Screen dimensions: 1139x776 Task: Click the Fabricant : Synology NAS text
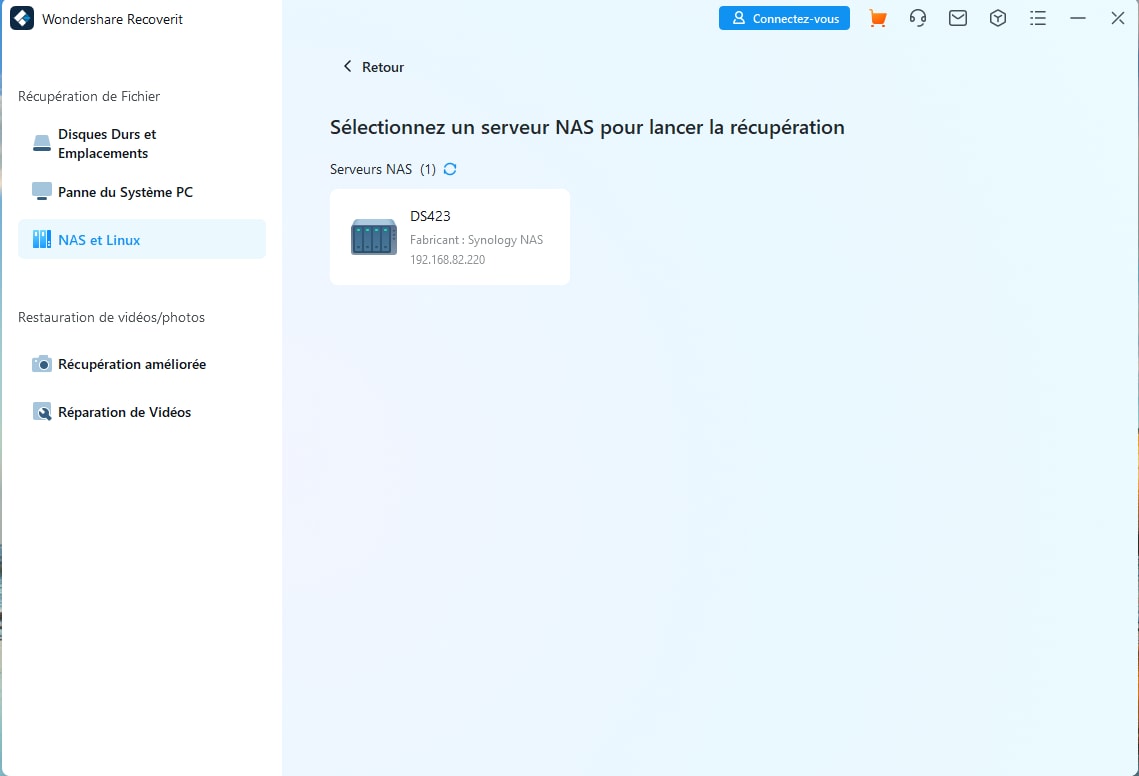[477, 240]
